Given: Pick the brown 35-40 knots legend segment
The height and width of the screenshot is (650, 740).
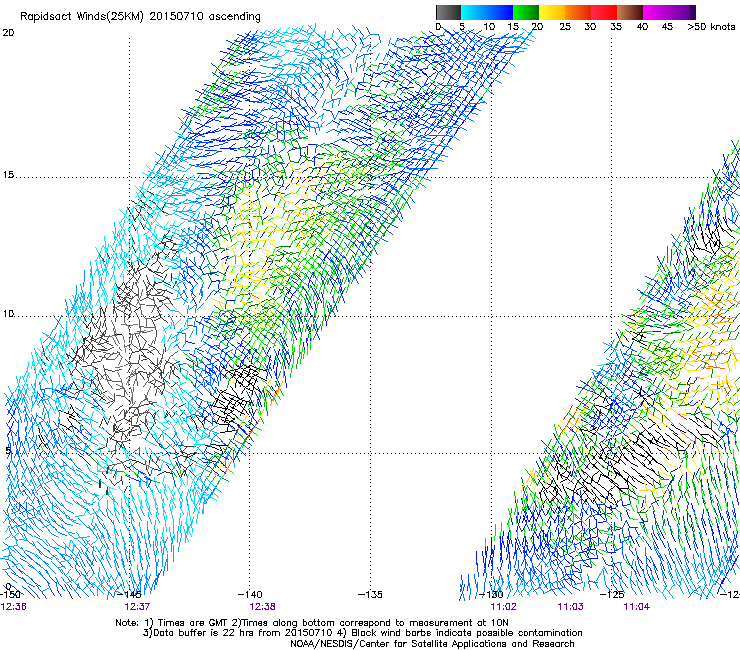Looking at the screenshot, I should point(630,12).
